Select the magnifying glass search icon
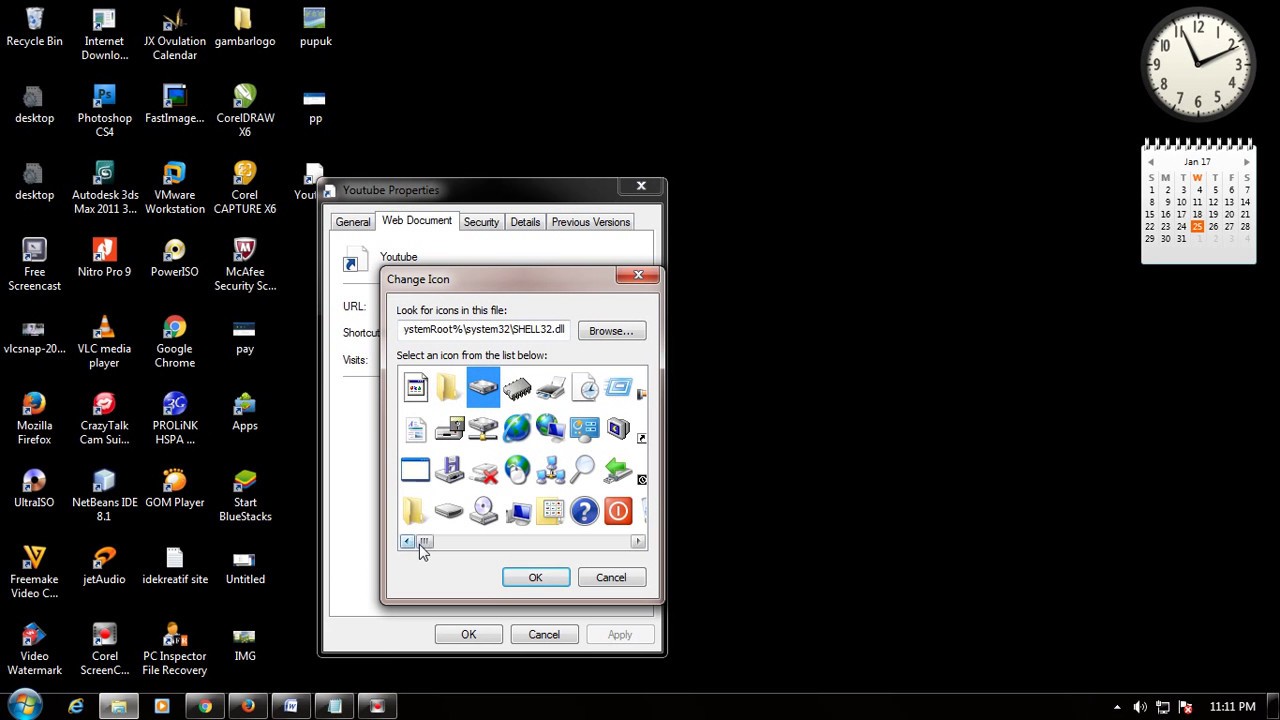 [583, 469]
